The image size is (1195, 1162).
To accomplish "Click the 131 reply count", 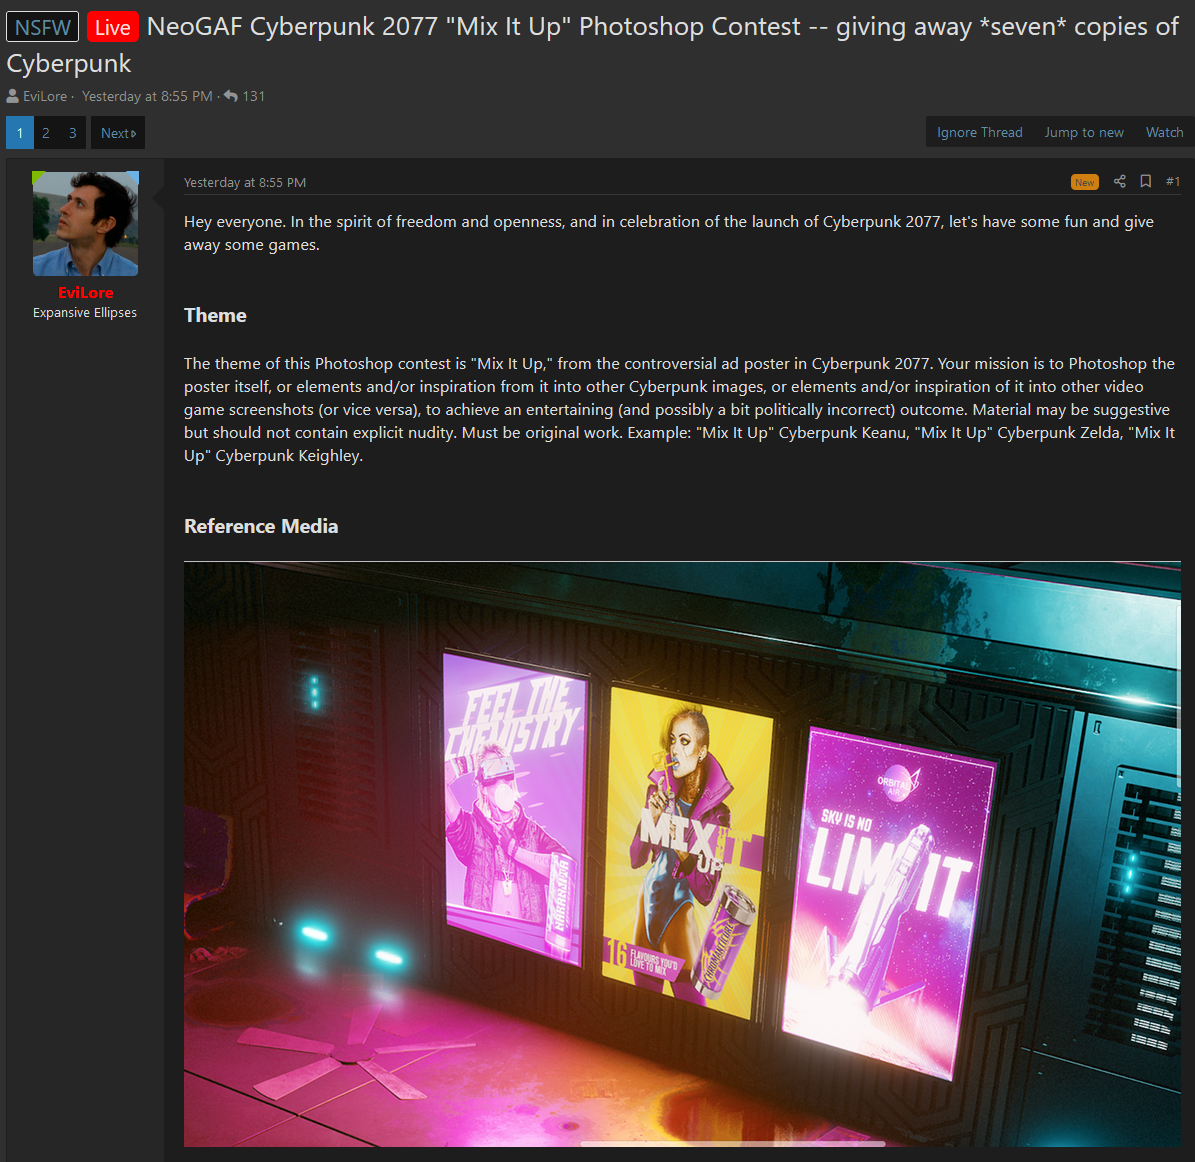I will 254,96.
